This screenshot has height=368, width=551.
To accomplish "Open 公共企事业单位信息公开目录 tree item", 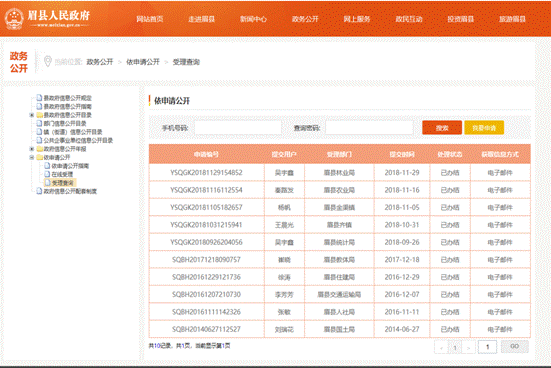I will (x=78, y=140).
